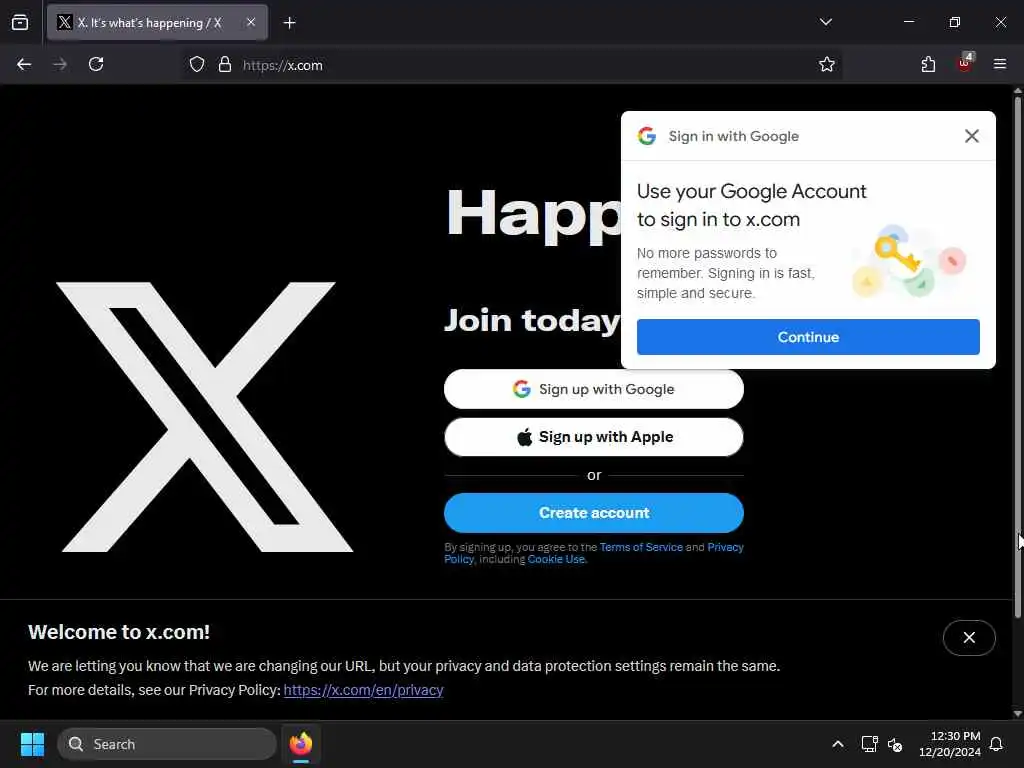1024x768 pixels.
Task: Click Continue in Google sign-in popup
Action: 808,337
